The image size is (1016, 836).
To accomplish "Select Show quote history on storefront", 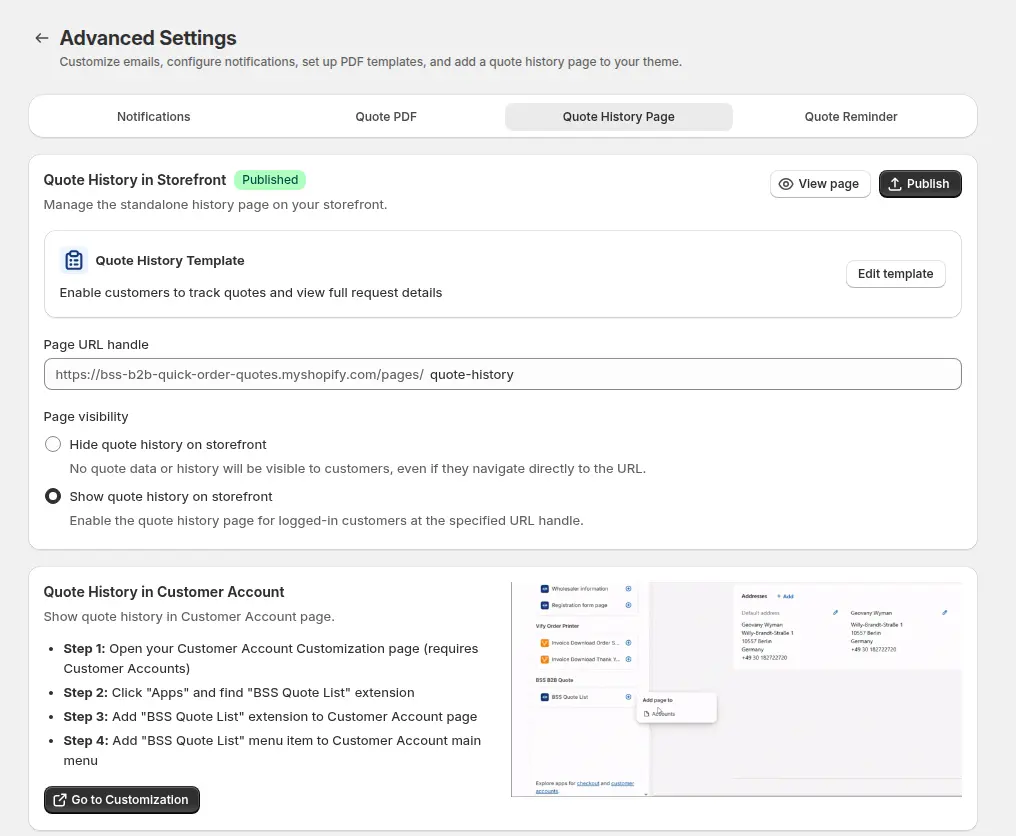I will click(x=53, y=496).
